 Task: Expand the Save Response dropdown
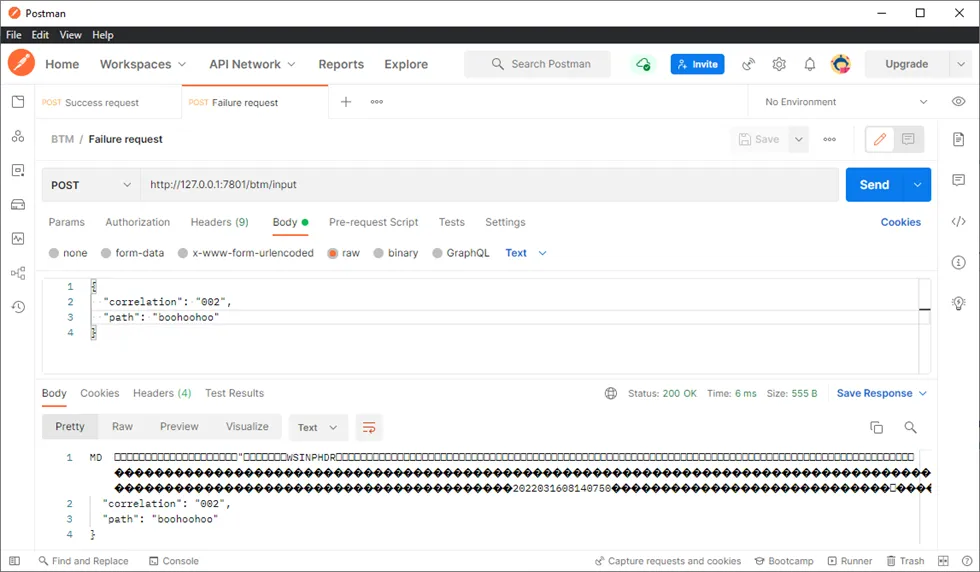881,393
